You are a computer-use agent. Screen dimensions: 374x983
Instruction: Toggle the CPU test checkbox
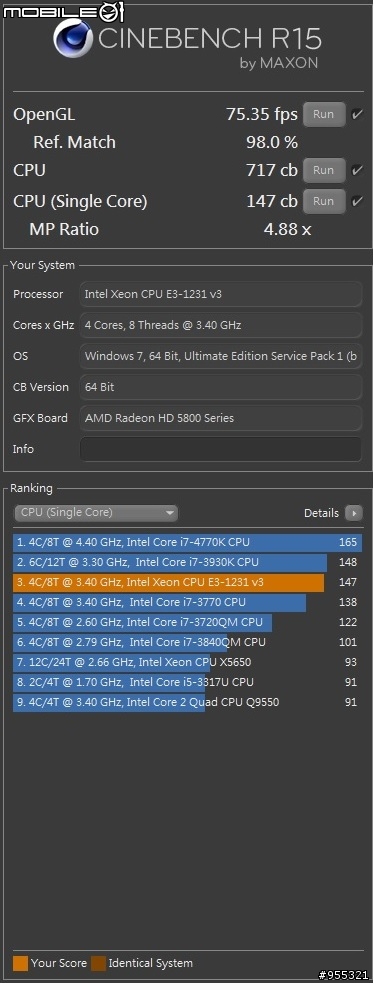tap(357, 170)
